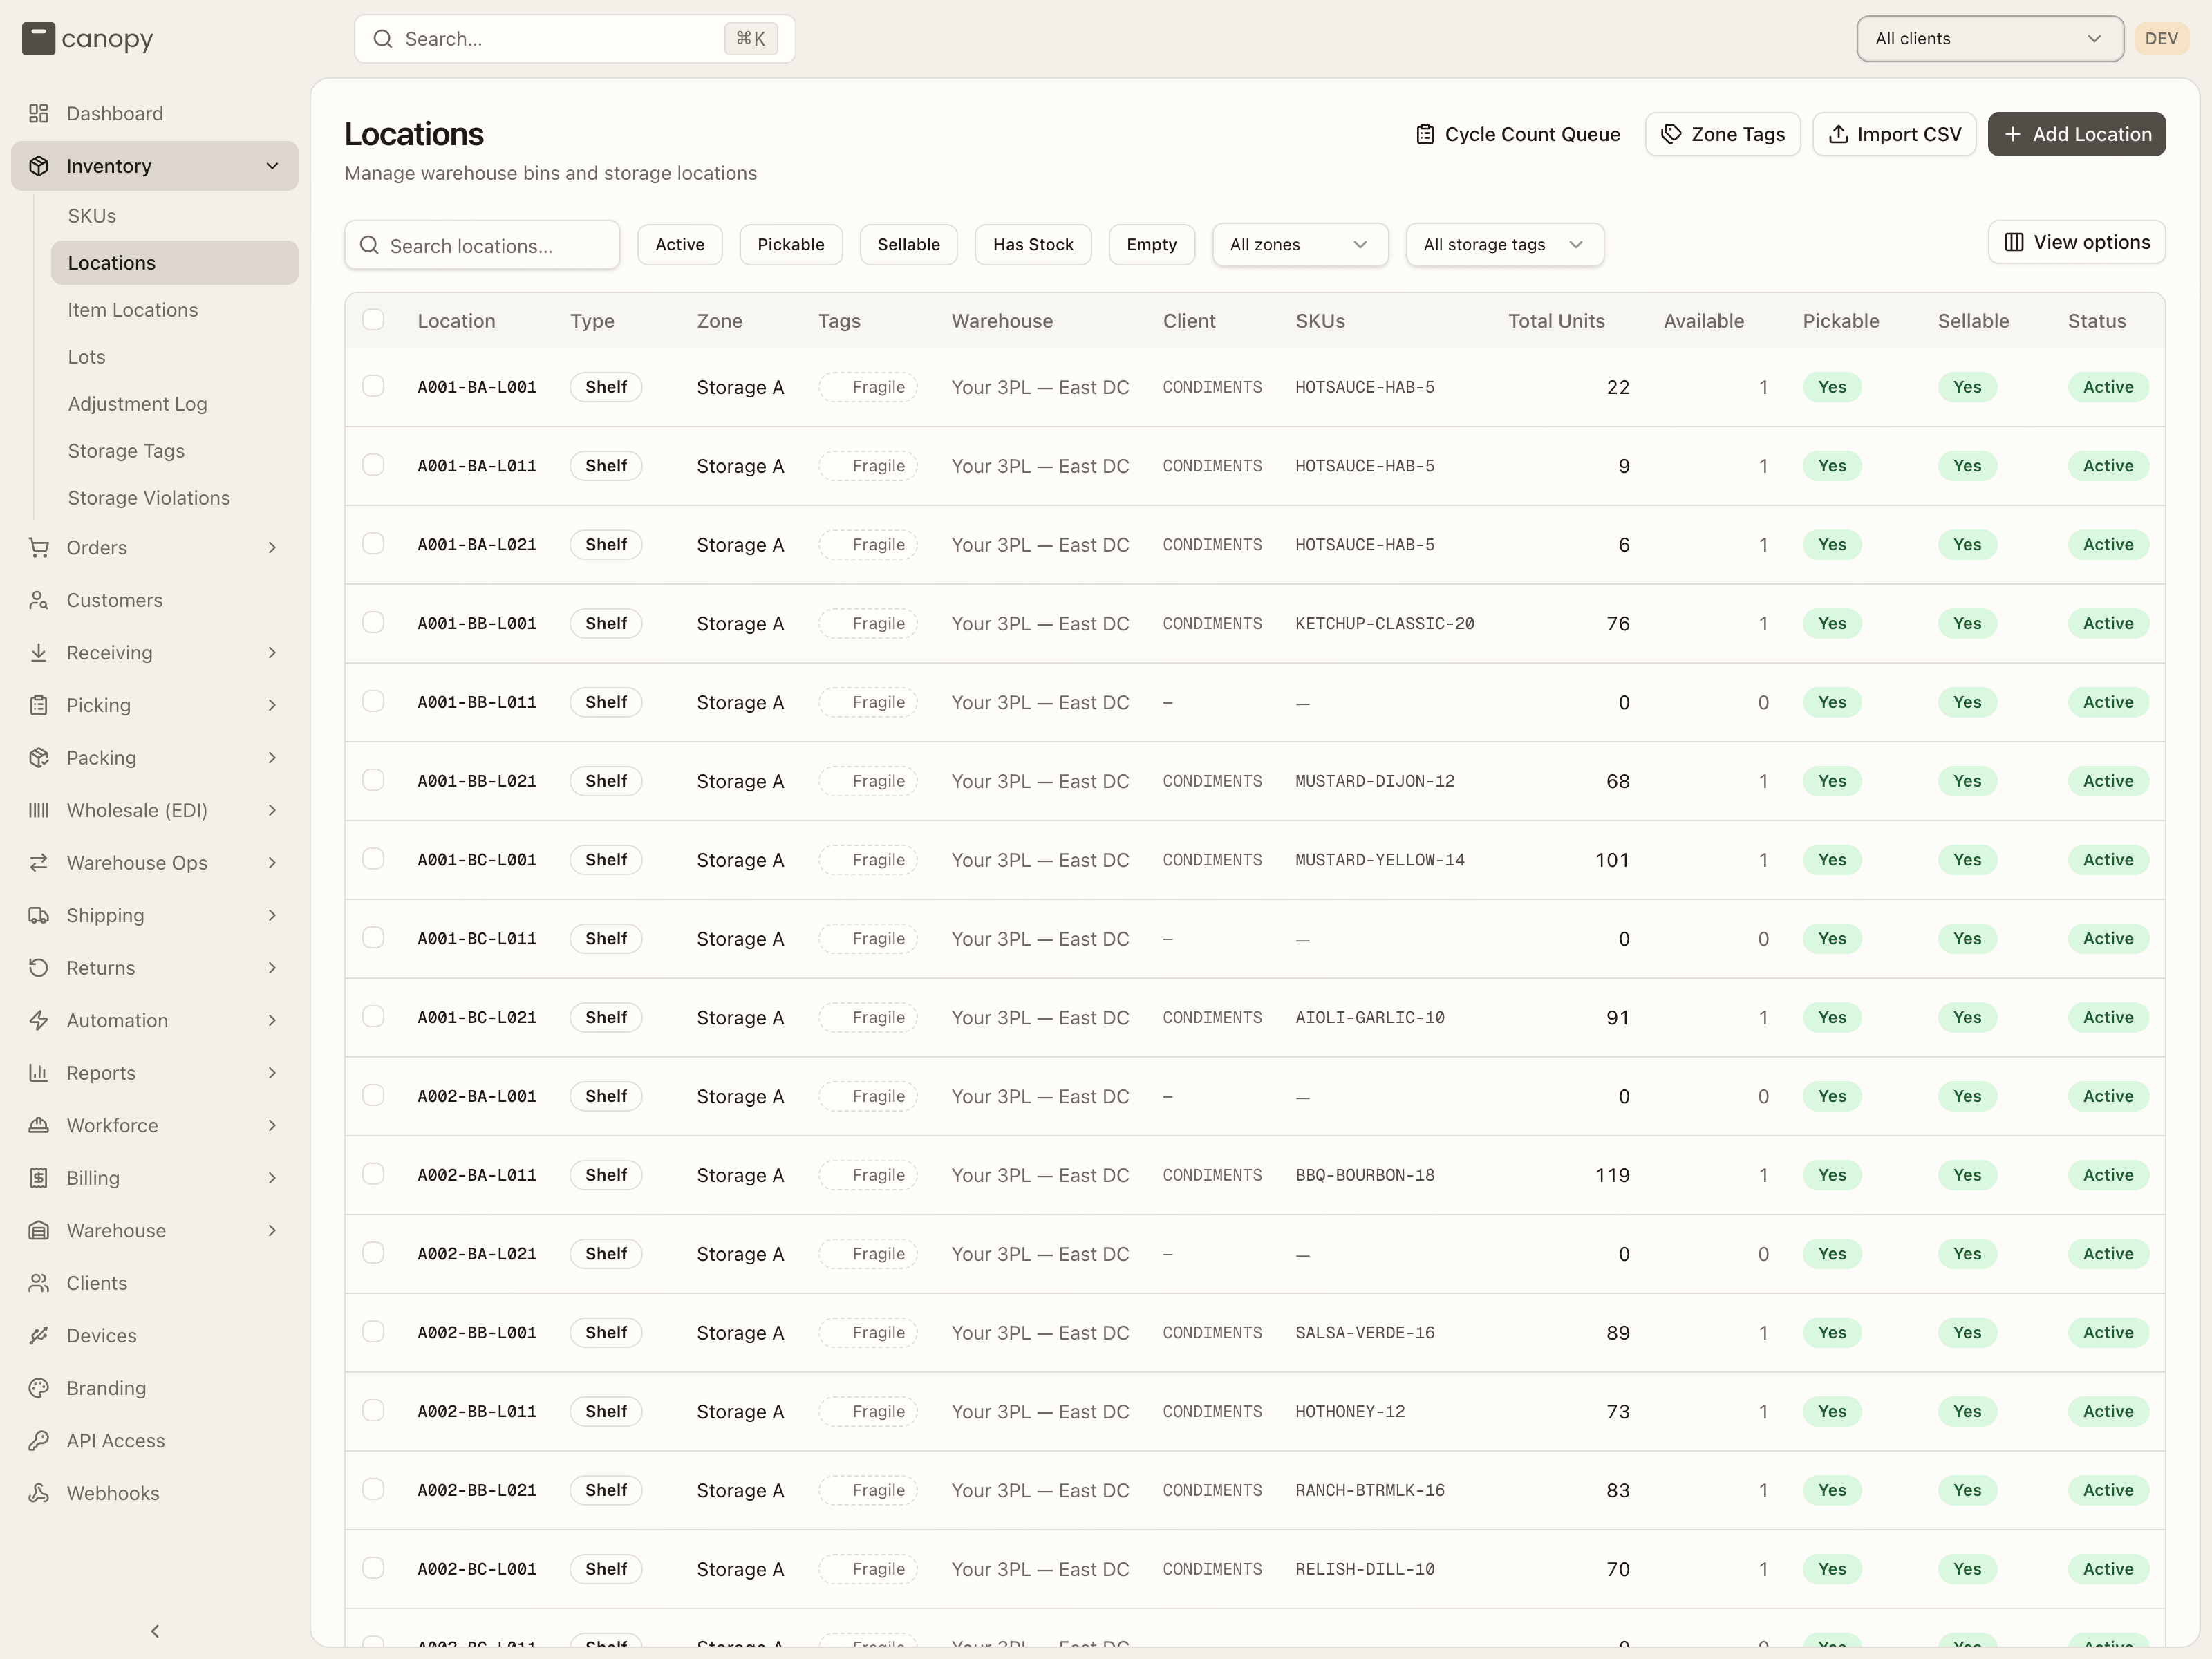Click the Wholesale (EDI) barcode icon
The height and width of the screenshot is (1659, 2212).
(39, 810)
